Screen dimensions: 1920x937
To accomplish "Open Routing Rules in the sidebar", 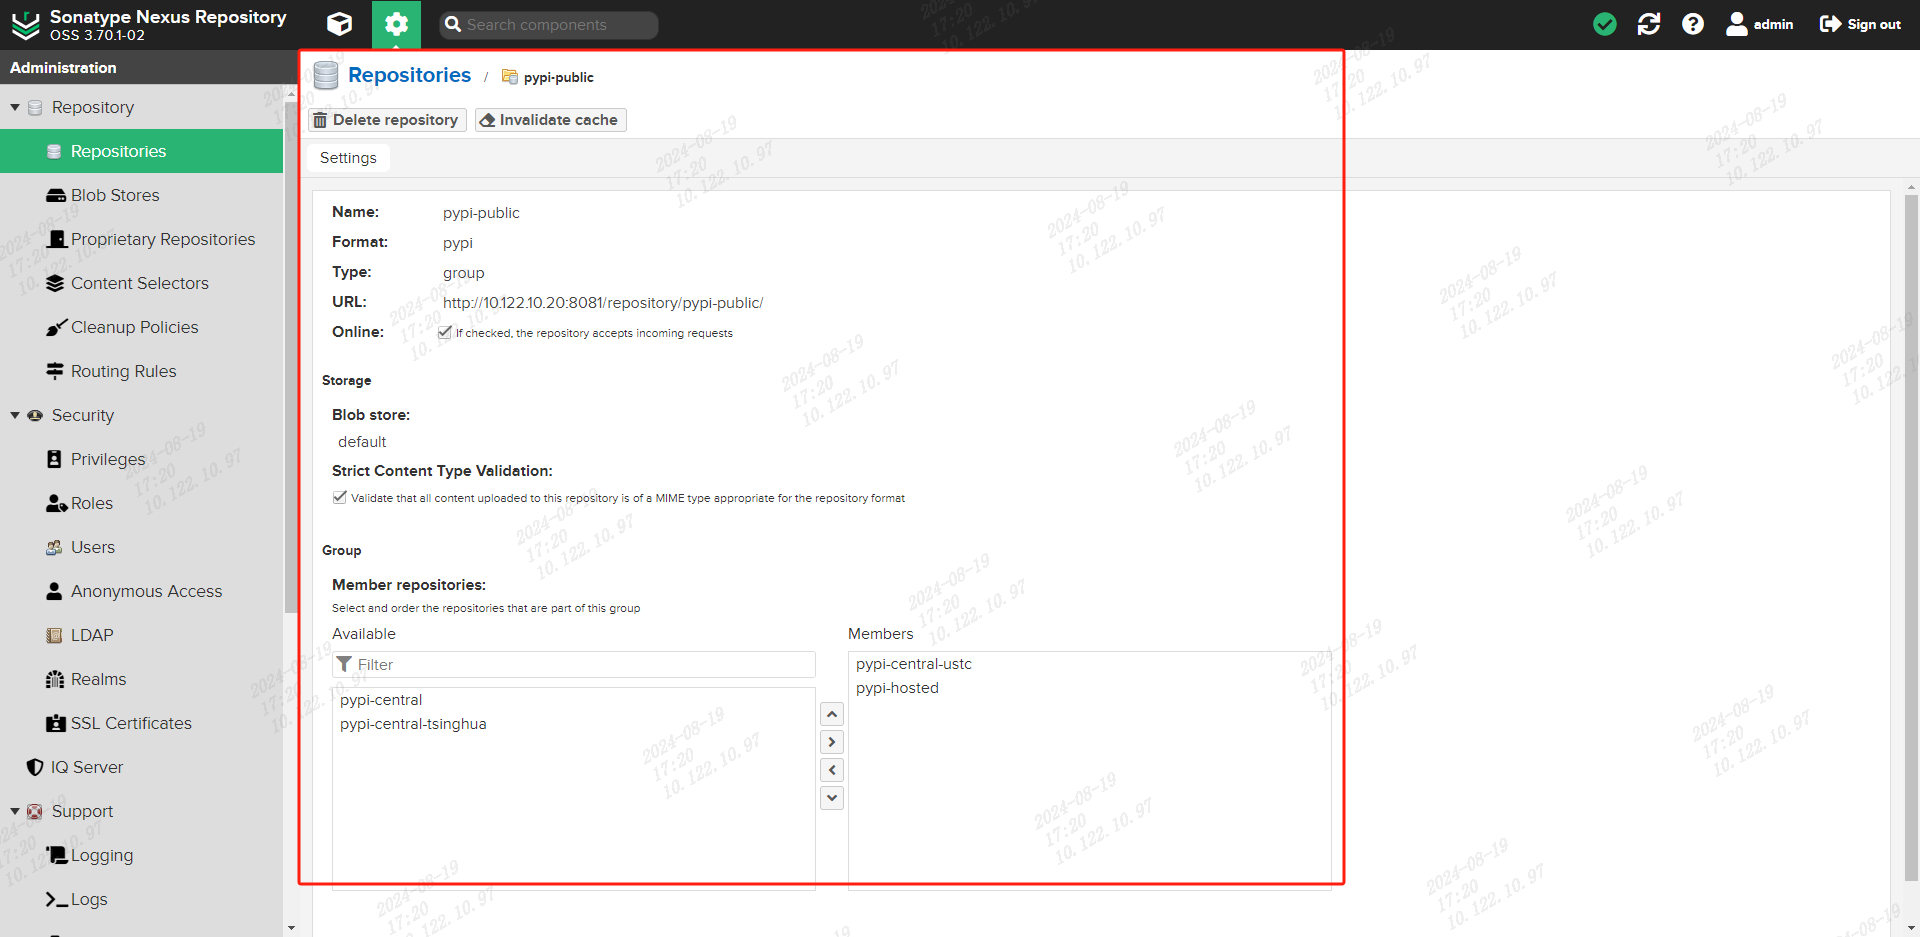I will coord(141,371).
